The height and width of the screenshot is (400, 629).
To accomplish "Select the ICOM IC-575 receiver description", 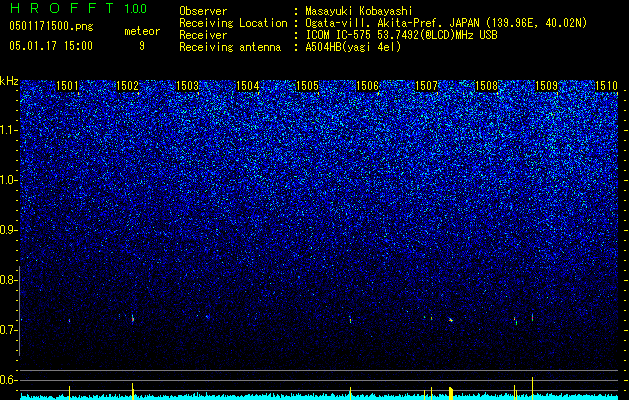I will coord(401,35).
